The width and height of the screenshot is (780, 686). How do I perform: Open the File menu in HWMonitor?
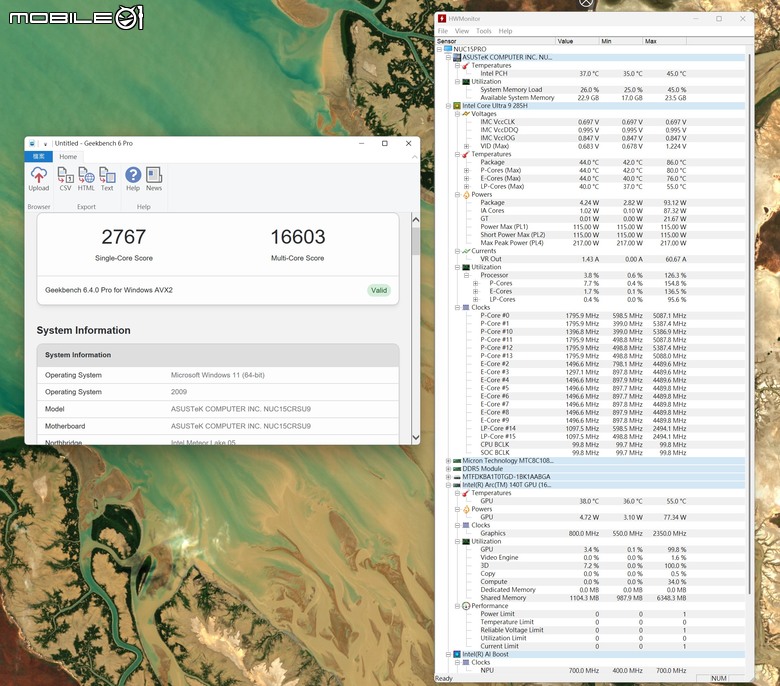point(443,31)
